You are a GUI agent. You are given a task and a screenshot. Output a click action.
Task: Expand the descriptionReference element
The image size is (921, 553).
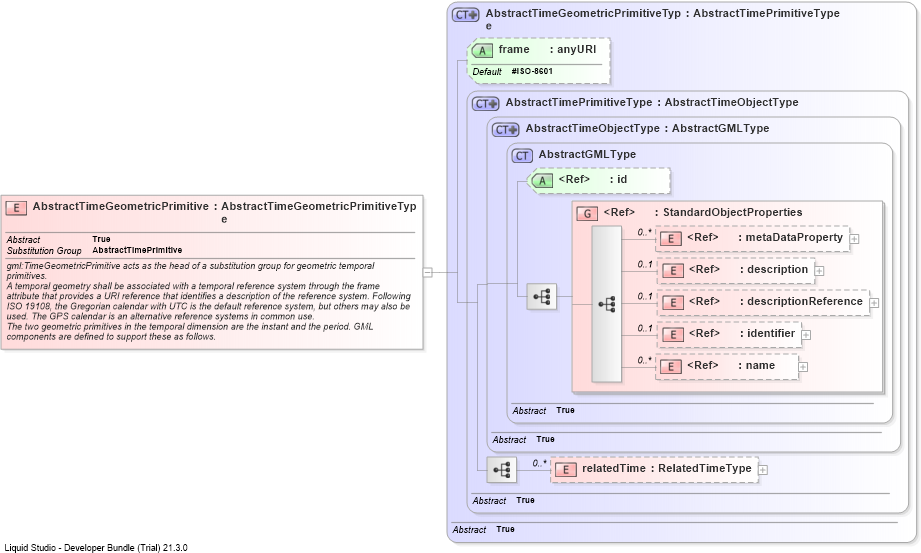tap(874, 303)
